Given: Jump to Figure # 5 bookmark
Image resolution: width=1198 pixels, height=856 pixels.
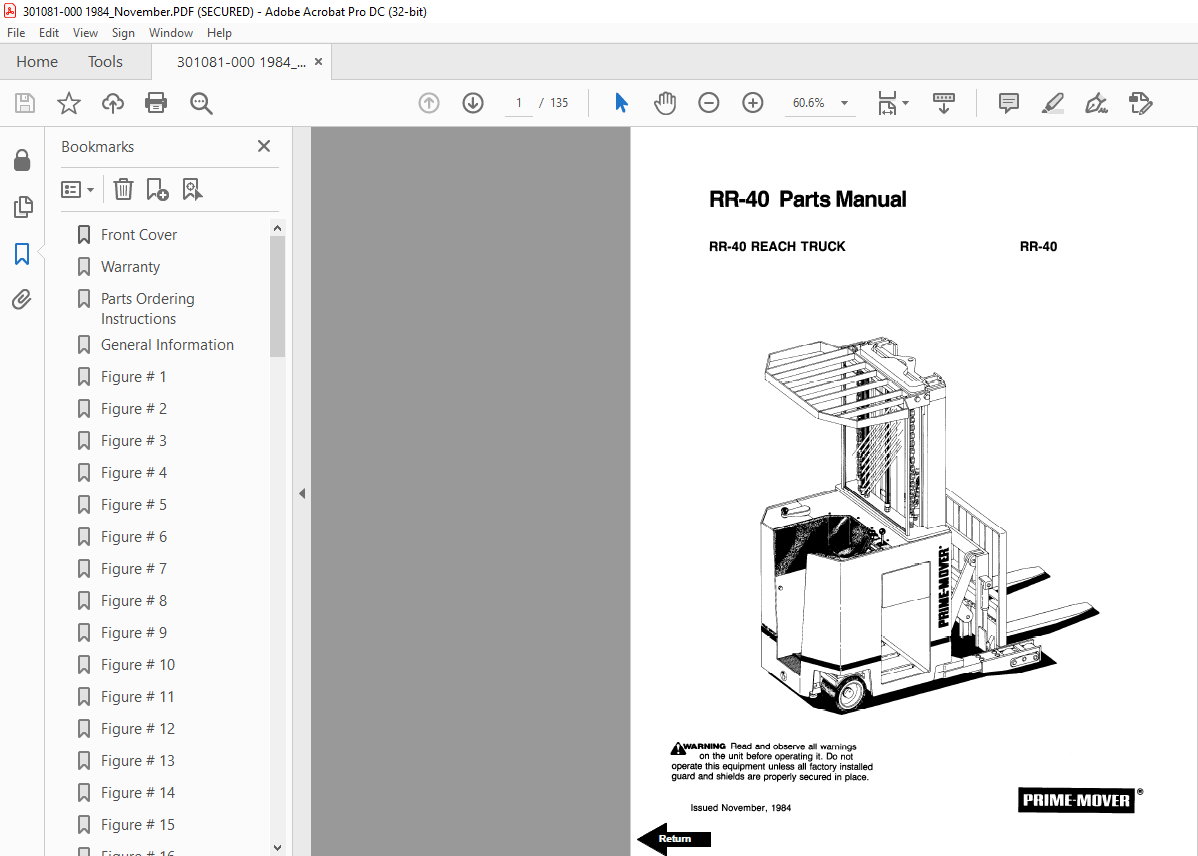Looking at the screenshot, I should pos(134,505).
